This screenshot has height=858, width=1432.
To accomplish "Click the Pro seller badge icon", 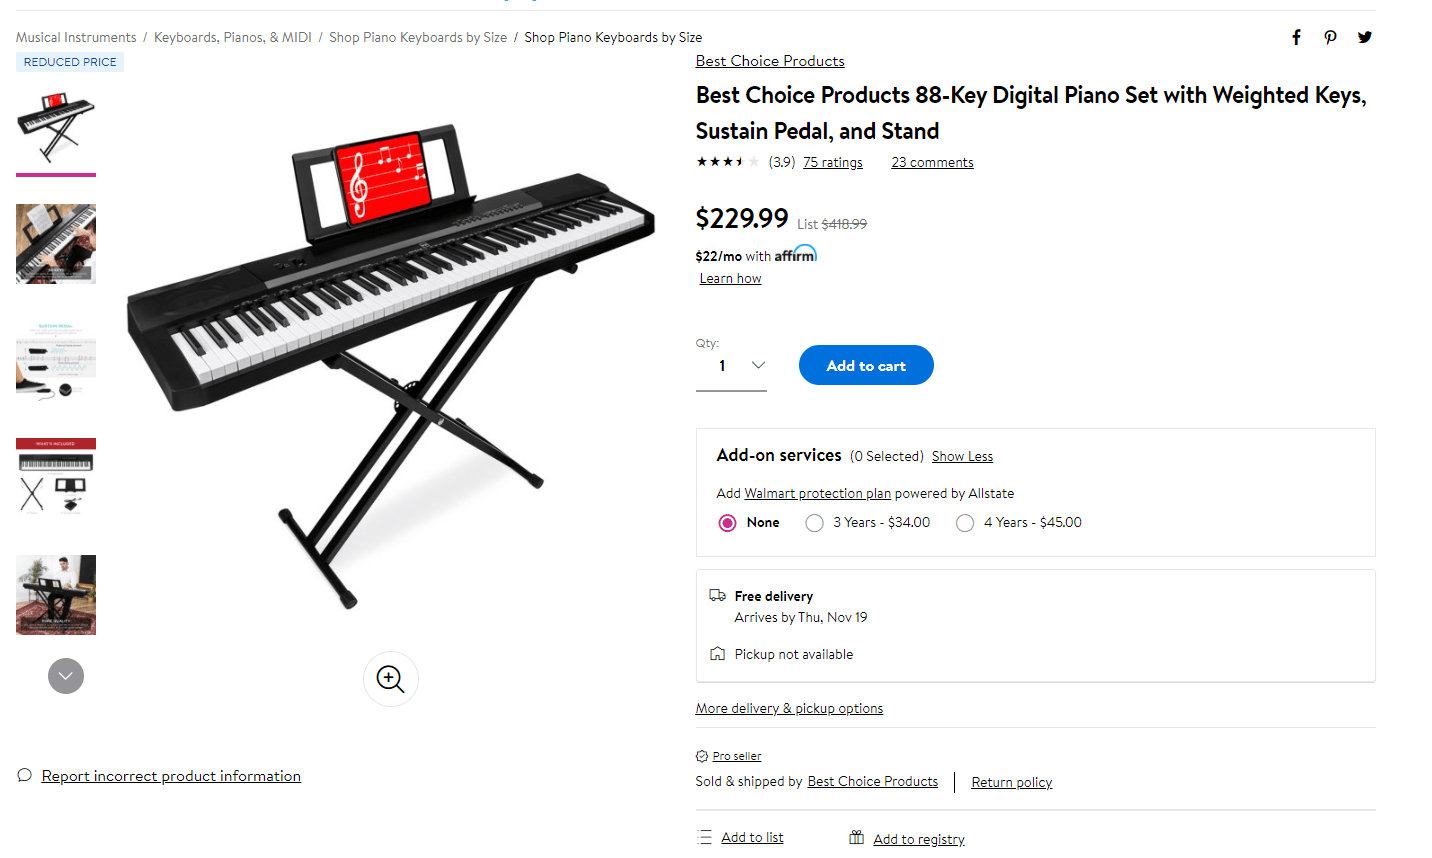I will coord(703,756).
